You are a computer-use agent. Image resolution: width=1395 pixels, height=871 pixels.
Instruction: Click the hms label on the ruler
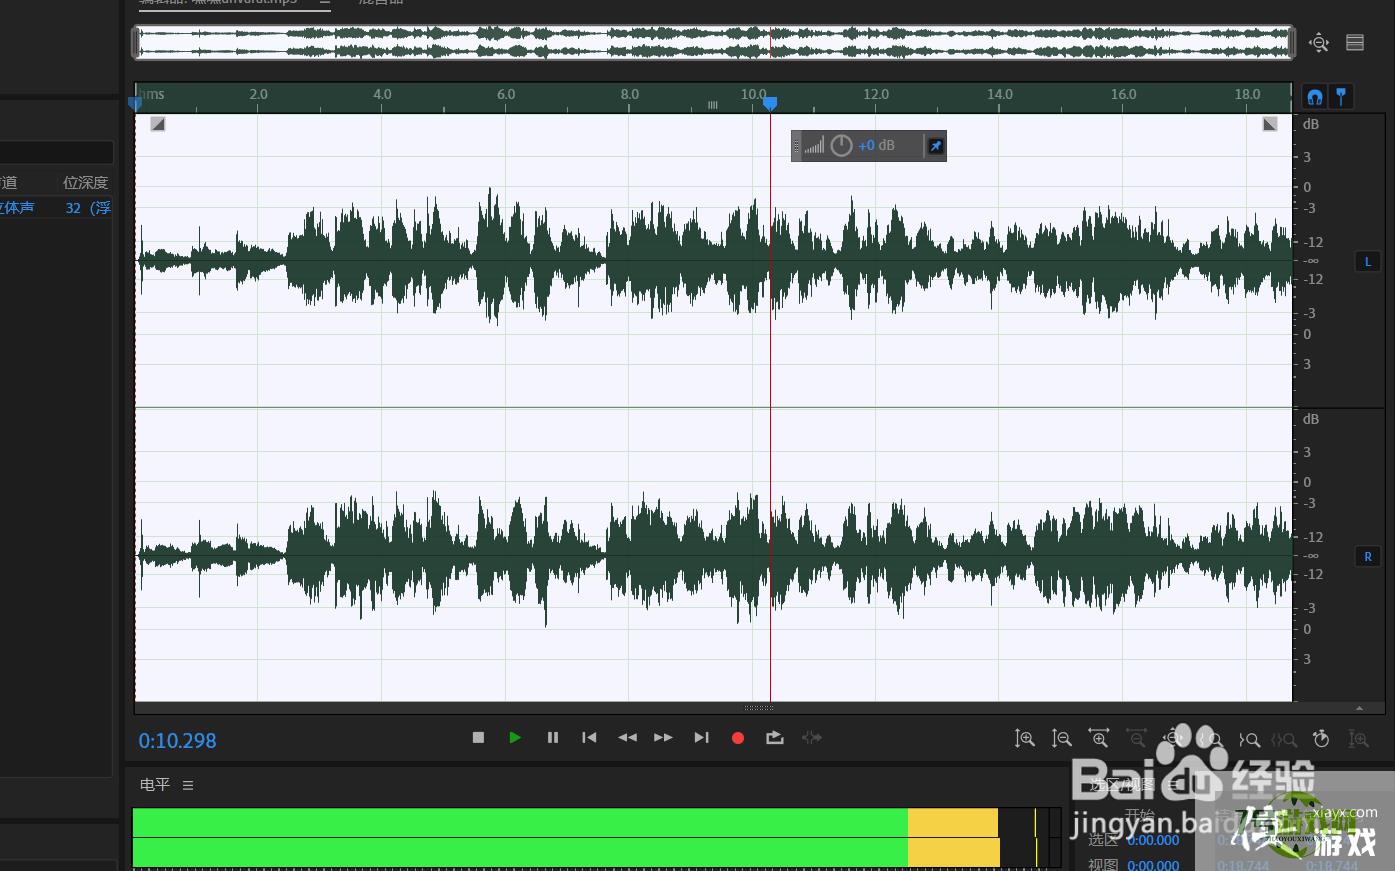coord(151,94)
